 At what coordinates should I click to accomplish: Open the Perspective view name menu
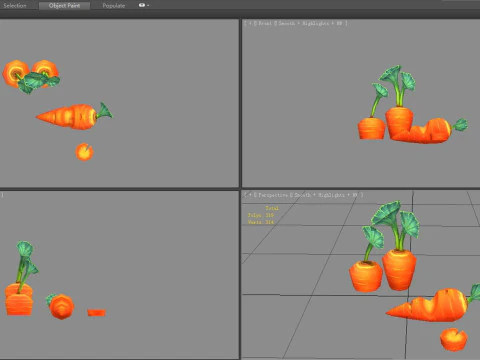[x=273, y=195]
